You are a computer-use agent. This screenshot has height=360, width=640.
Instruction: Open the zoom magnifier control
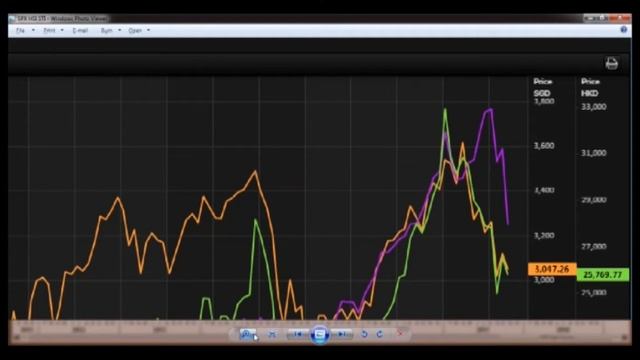coord(247,334)
